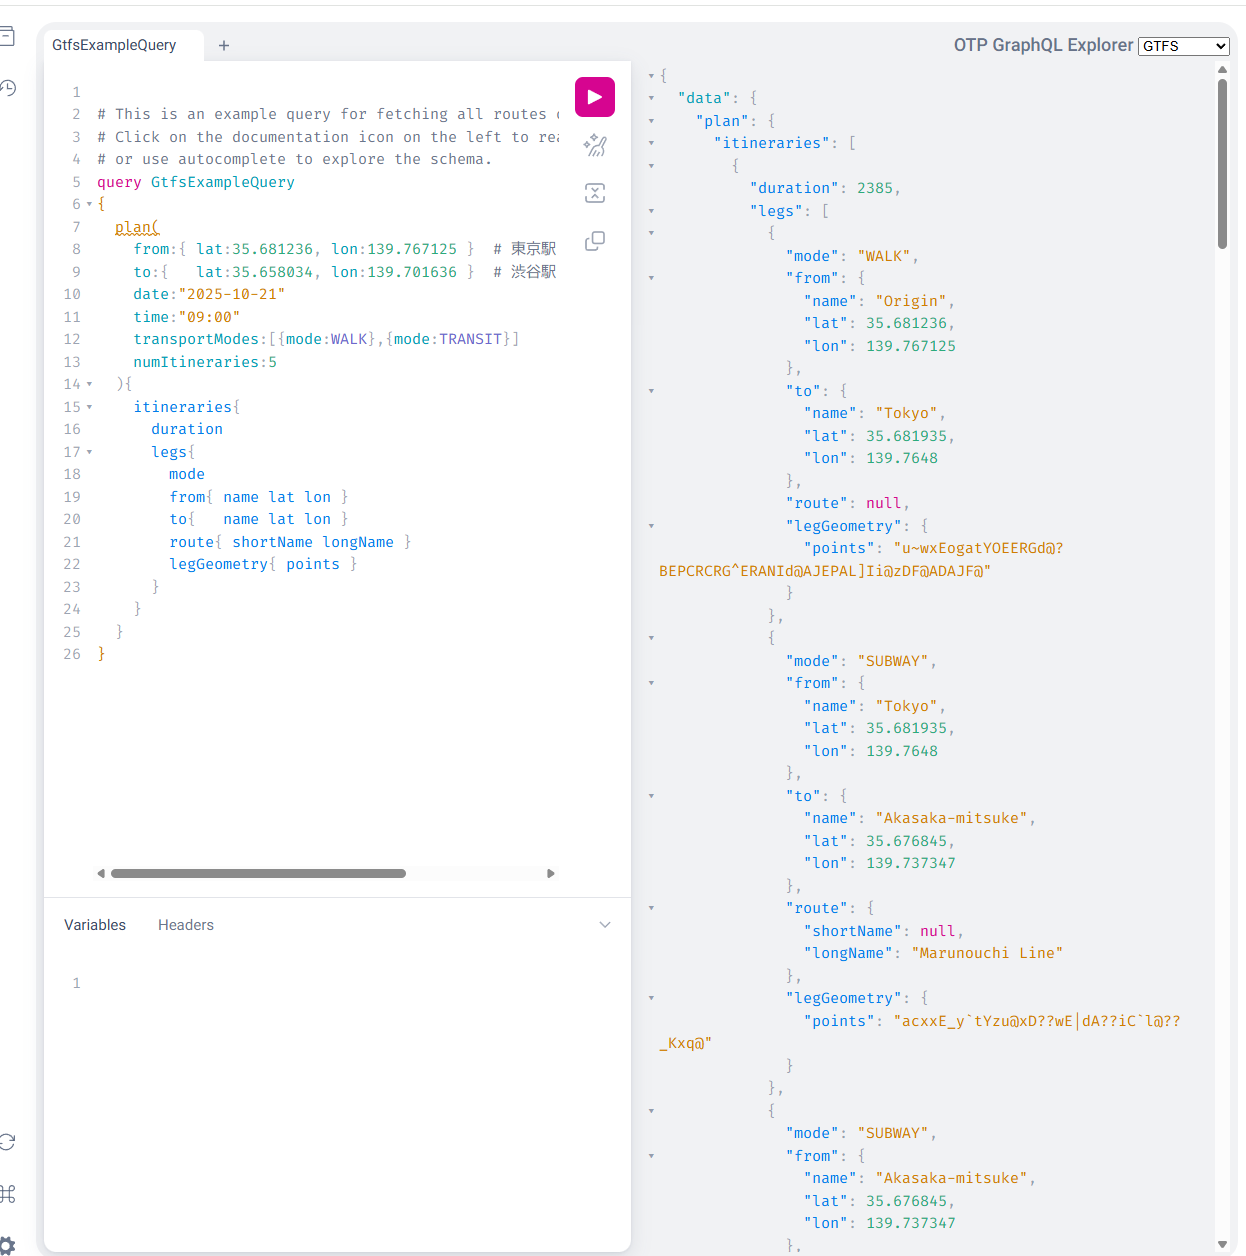The image size is (1246, 1256).
Task: Run the query with the execute button
Action: pyautogui.click(x=595, y=97)
